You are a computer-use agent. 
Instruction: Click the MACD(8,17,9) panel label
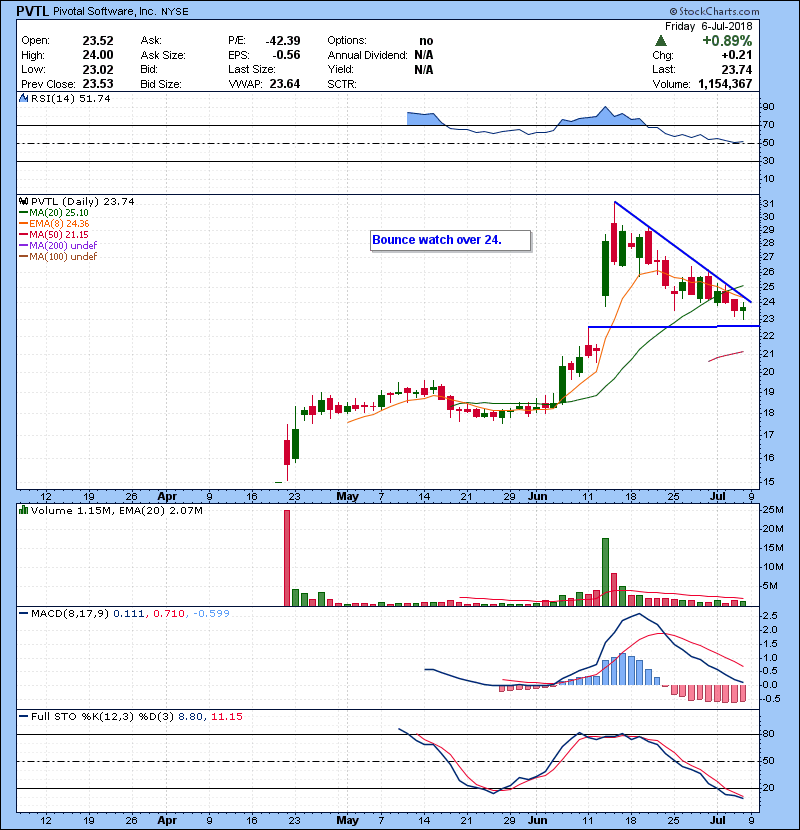coord(70,614)
